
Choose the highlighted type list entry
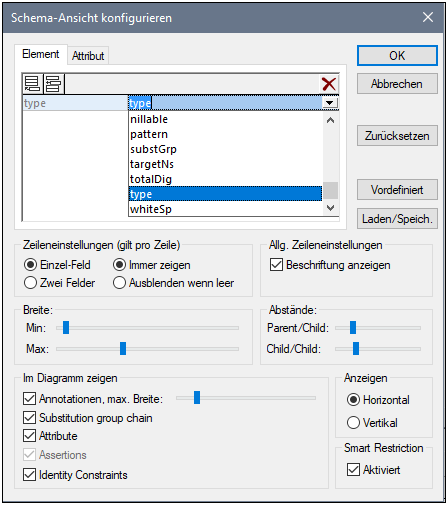(x=225, y=194)
